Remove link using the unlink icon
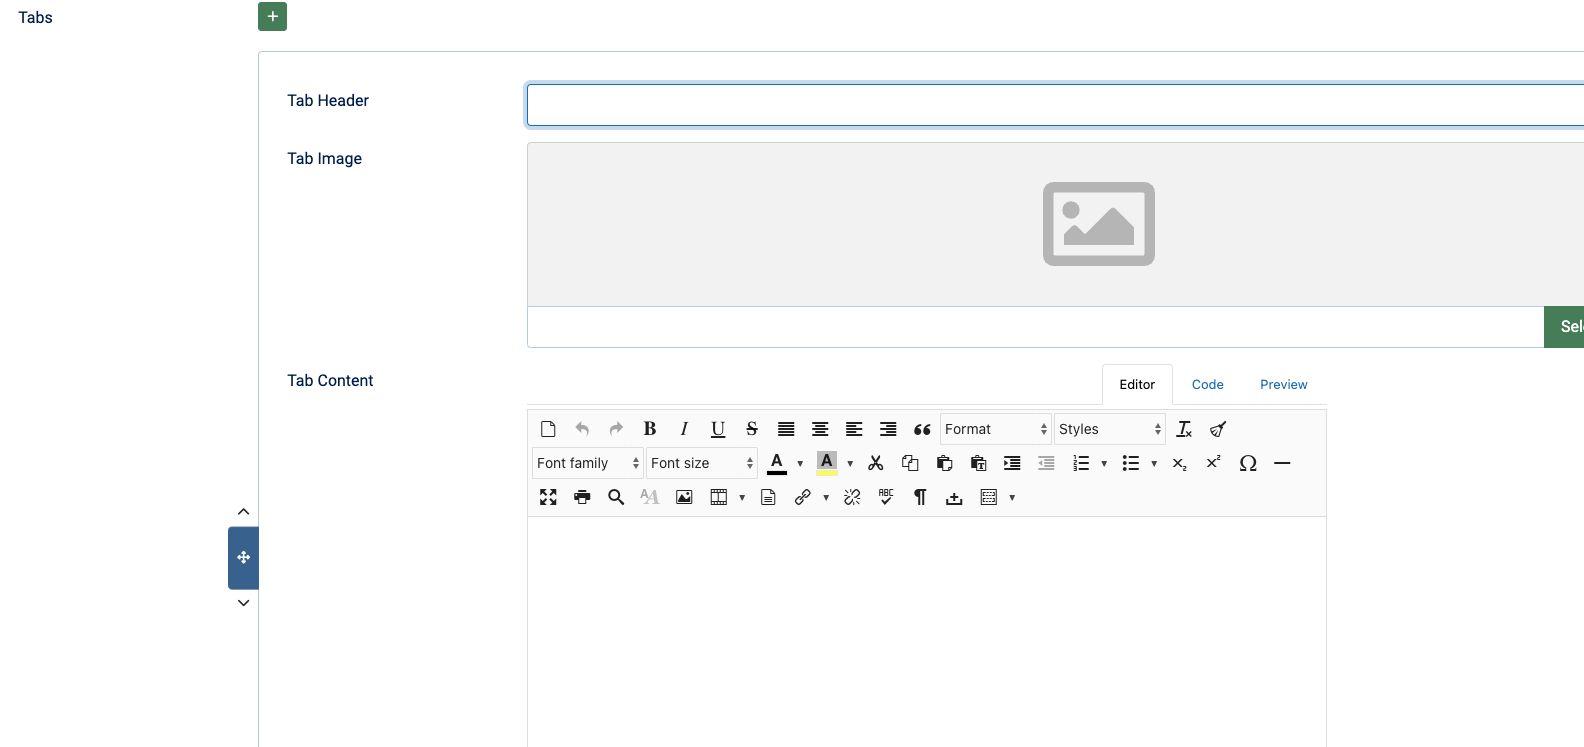The image size is (1584, 747). [852, 497]
